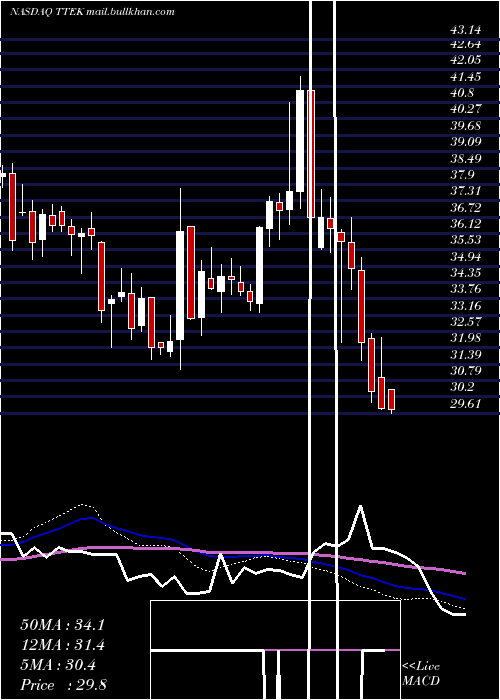This screenshot has width=500, height=700.
Task: Click the peak of the white indicator line
Action: (x=360, y=507)
